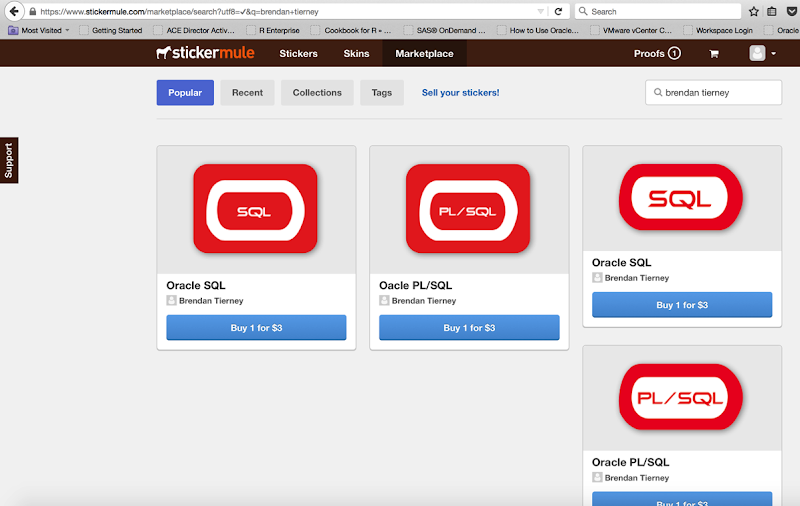Open the user avatar in header
The image size is (800, 506).
click(x=757, y=53)
